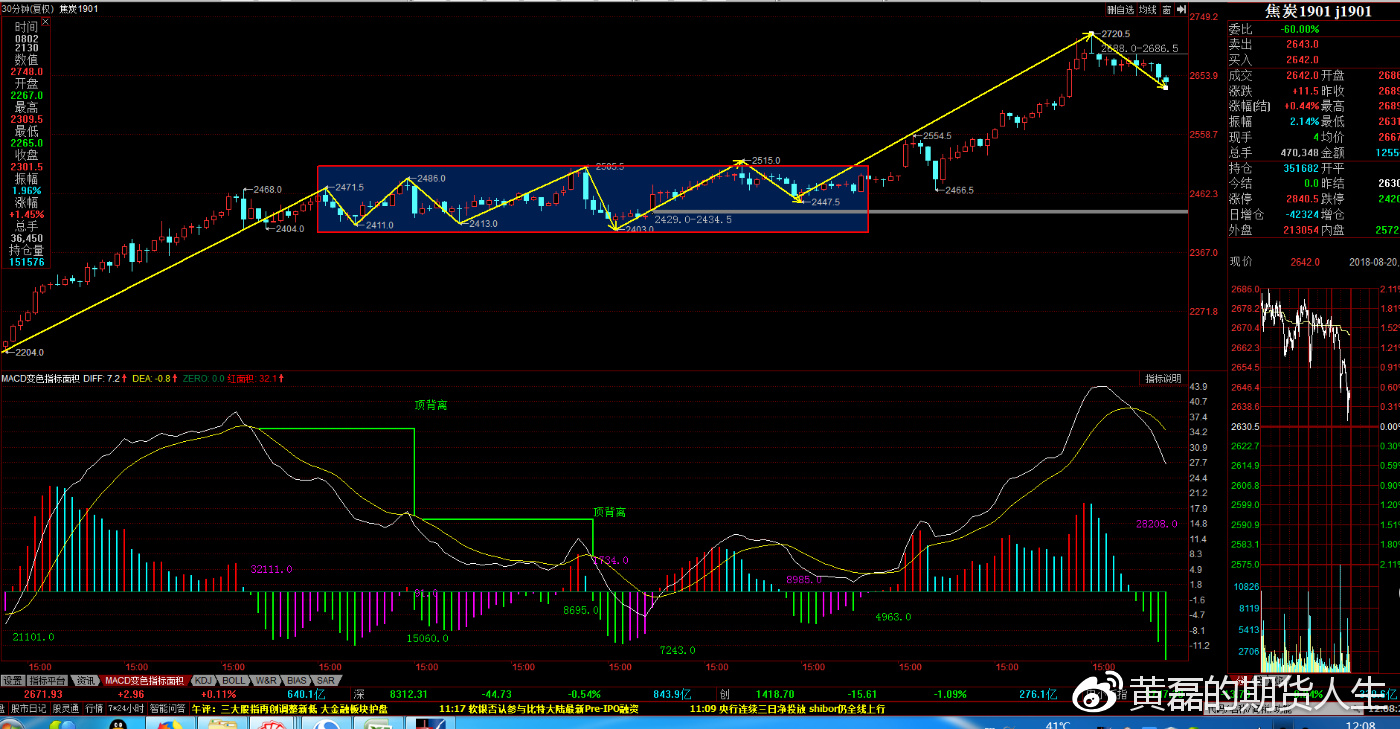
Task: Click the 窗 window layout button
Action: click(x=1165, y=10)
